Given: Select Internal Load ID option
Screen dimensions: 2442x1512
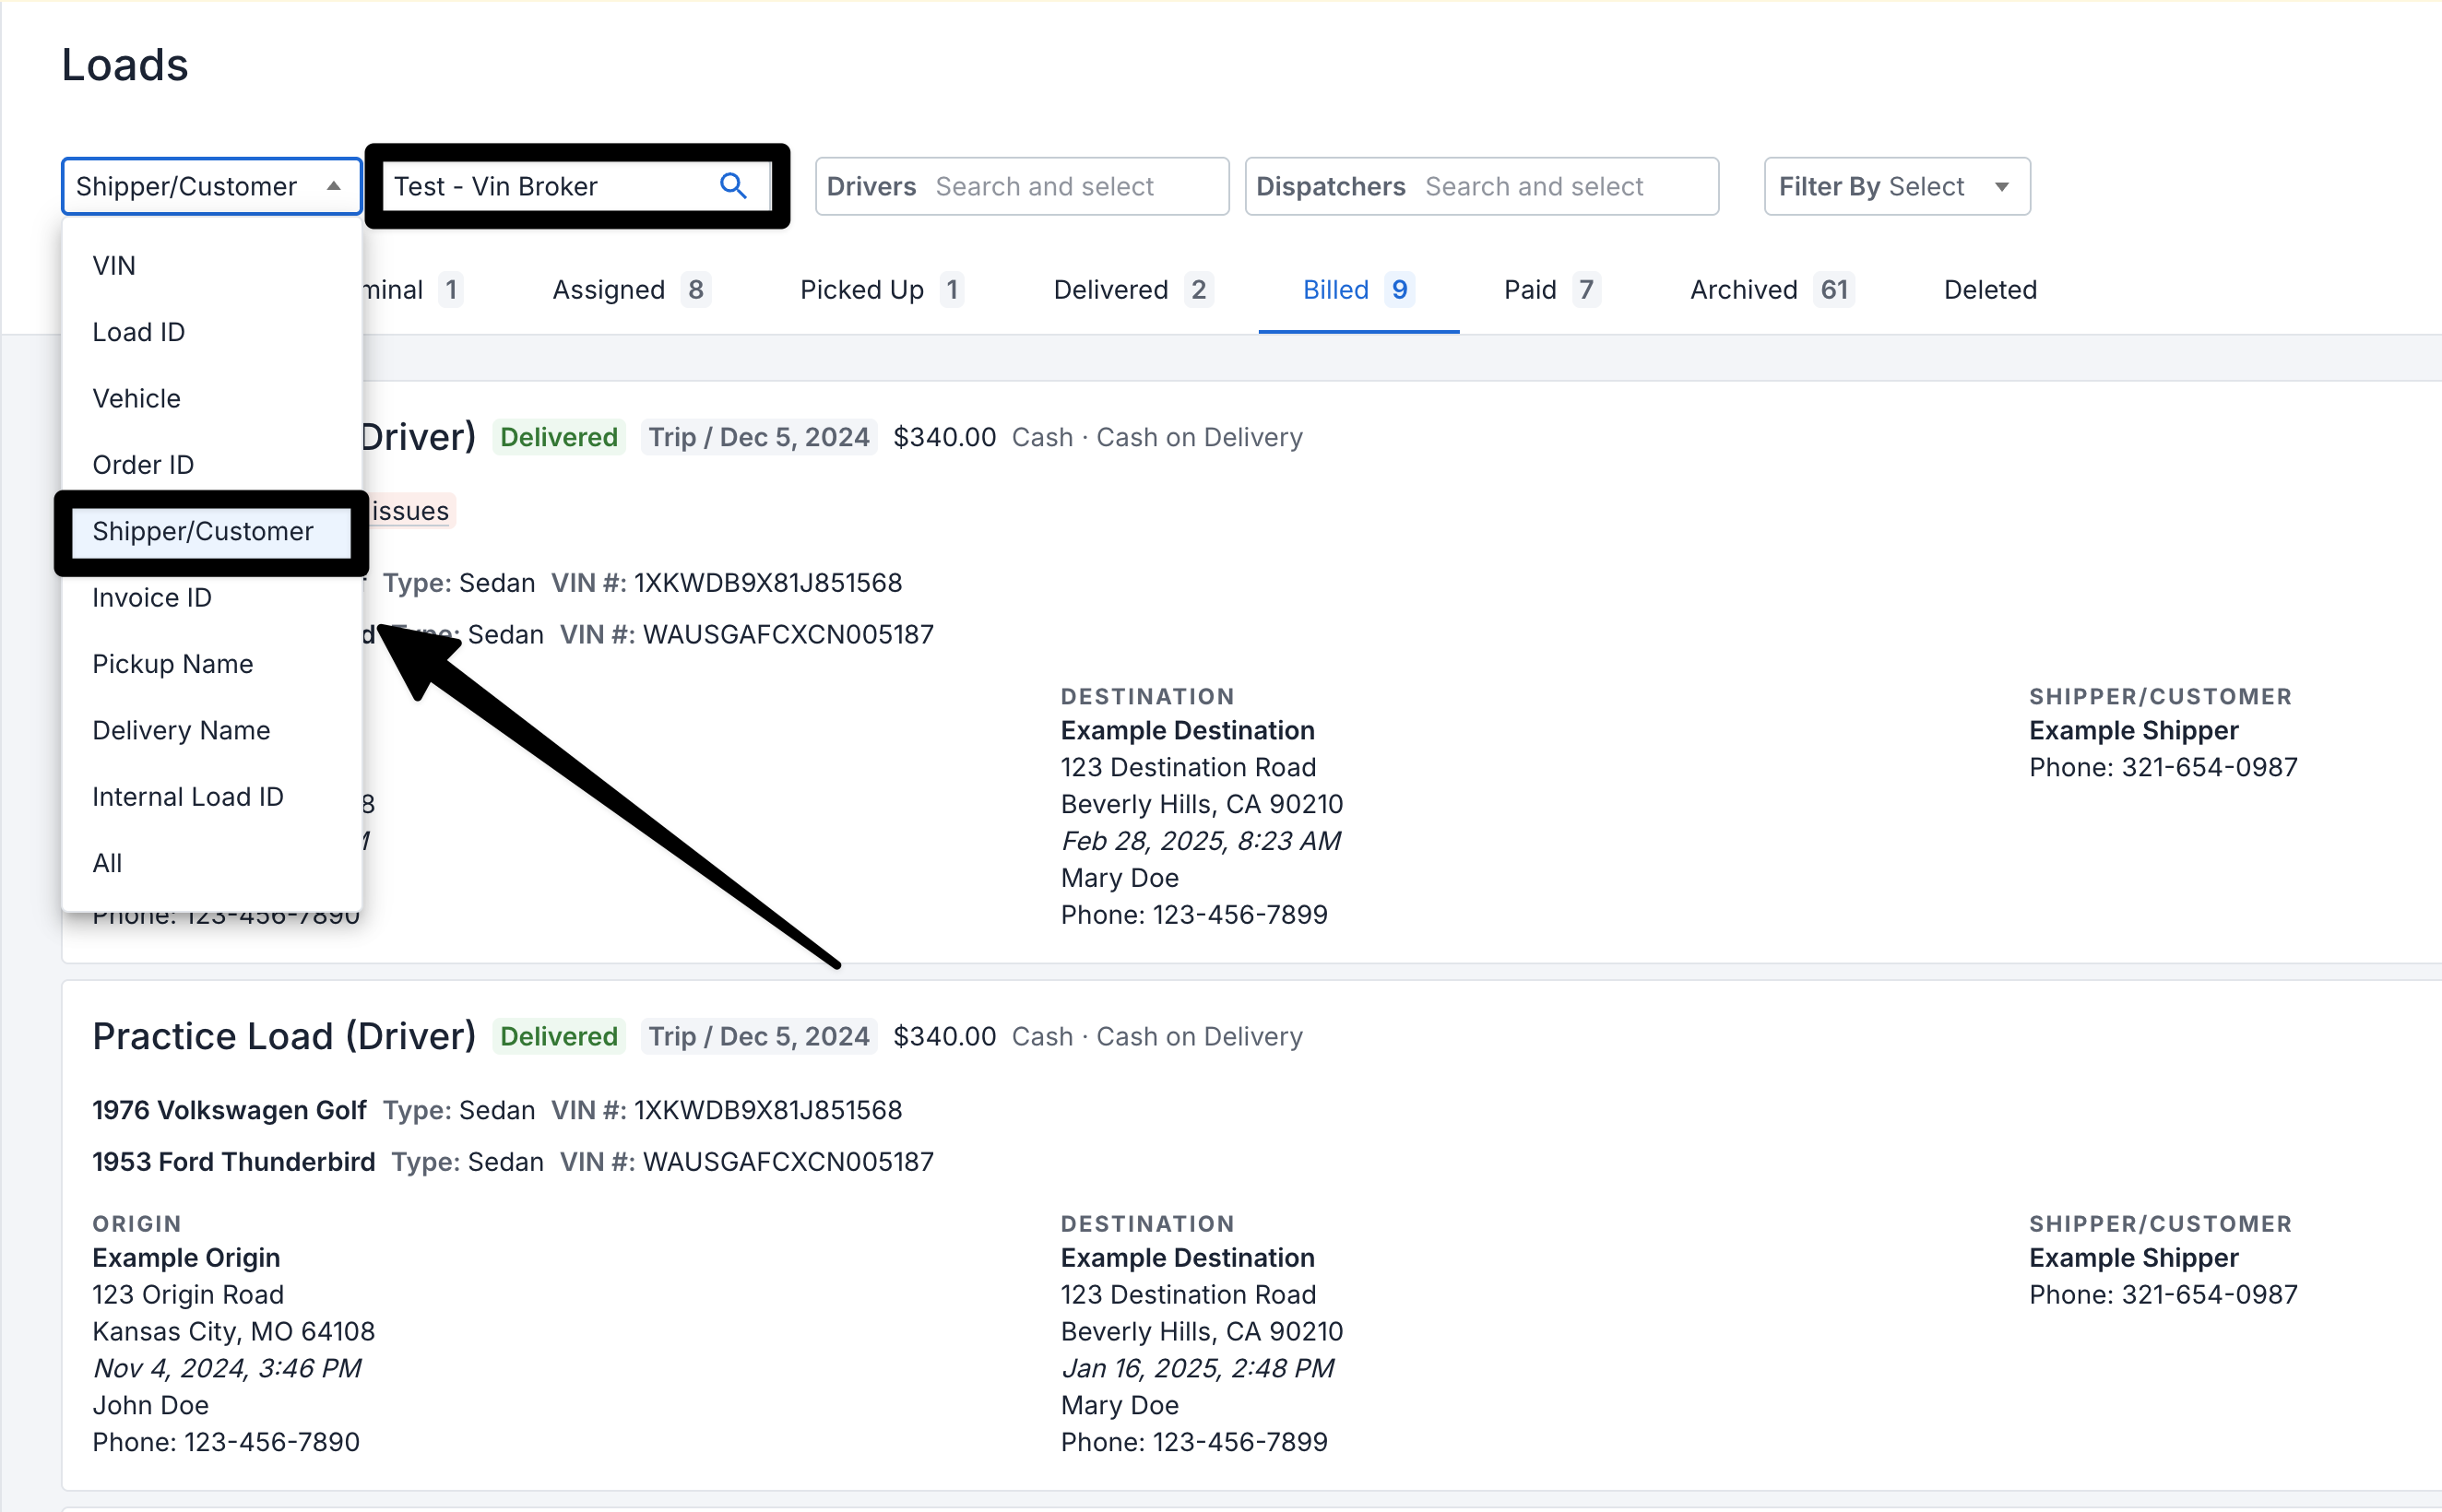Looking at the screenshot, I should pyautogui.click(x=211, y=797).
